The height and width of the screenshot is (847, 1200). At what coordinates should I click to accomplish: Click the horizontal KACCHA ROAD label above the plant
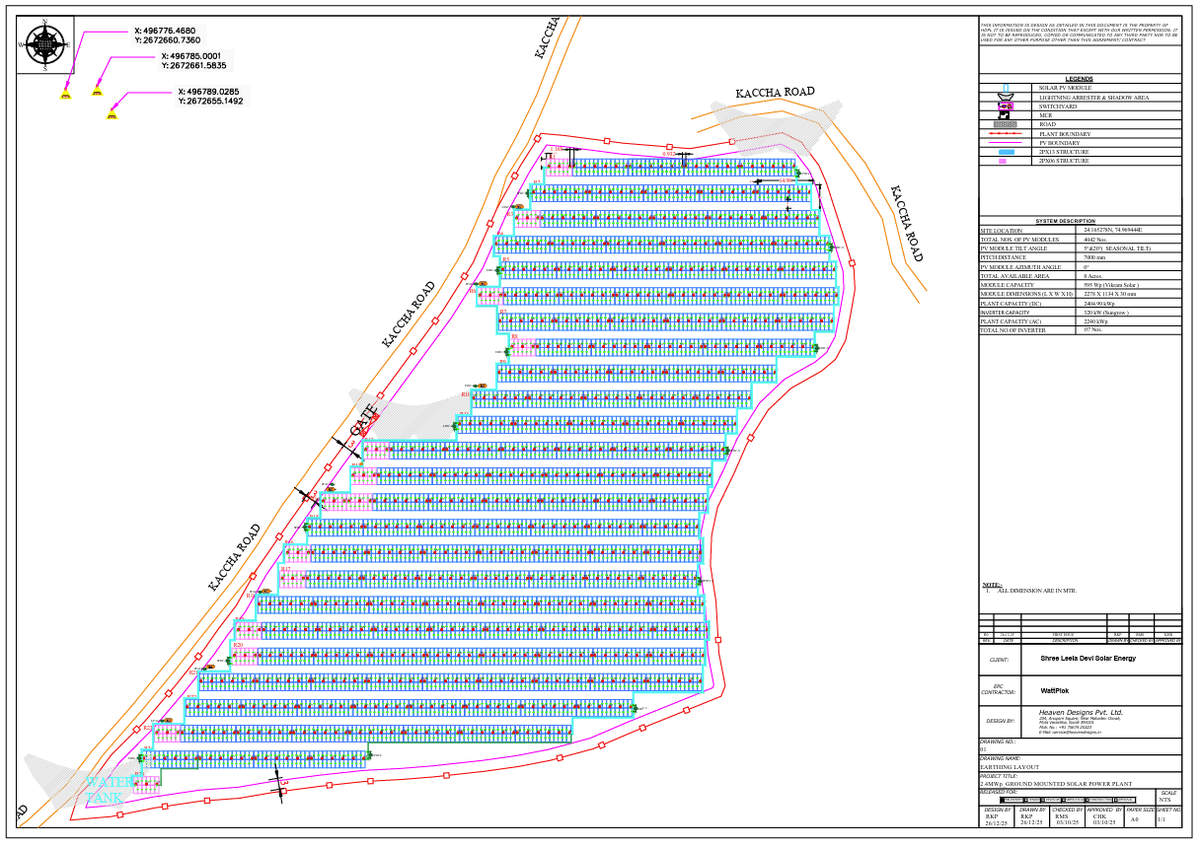coord(775,92)
